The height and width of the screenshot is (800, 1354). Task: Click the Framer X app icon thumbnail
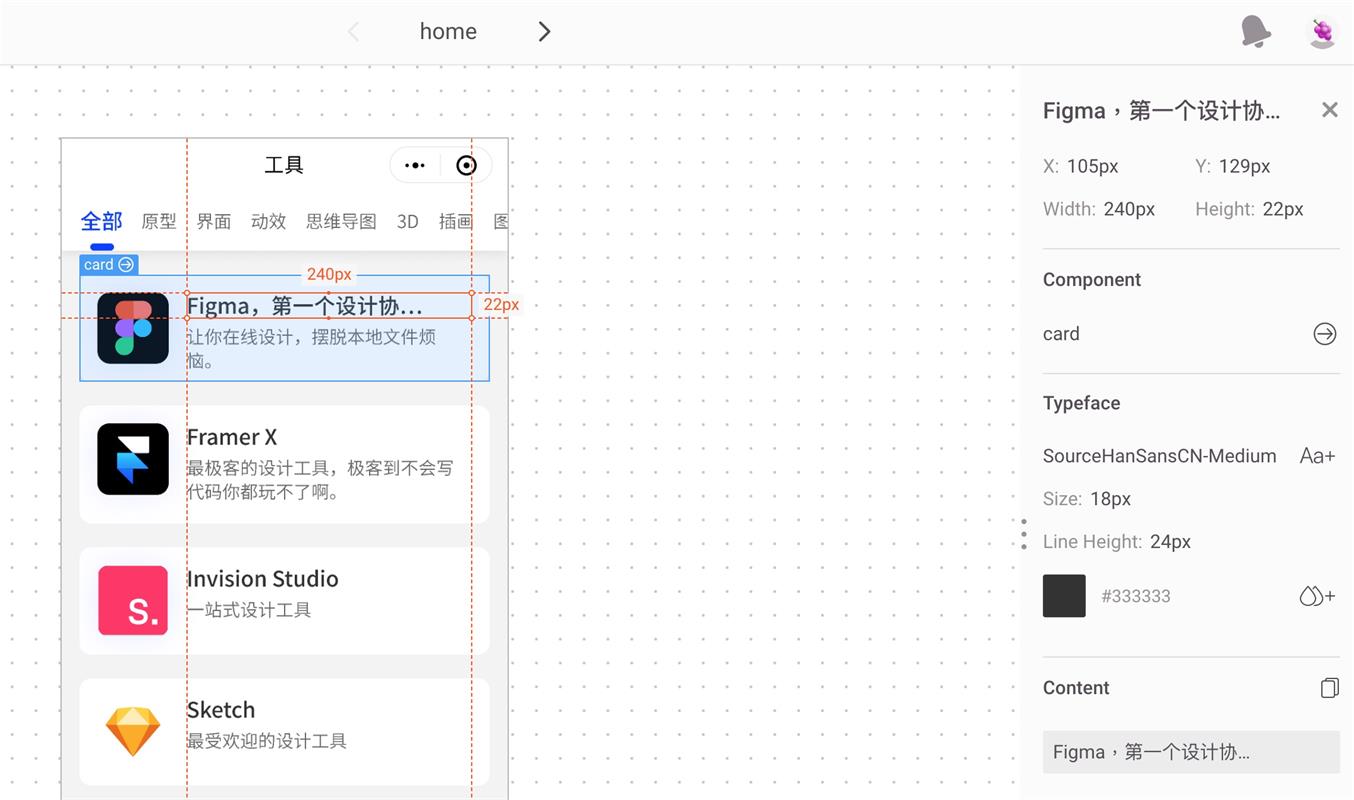(x=133, y=459)
